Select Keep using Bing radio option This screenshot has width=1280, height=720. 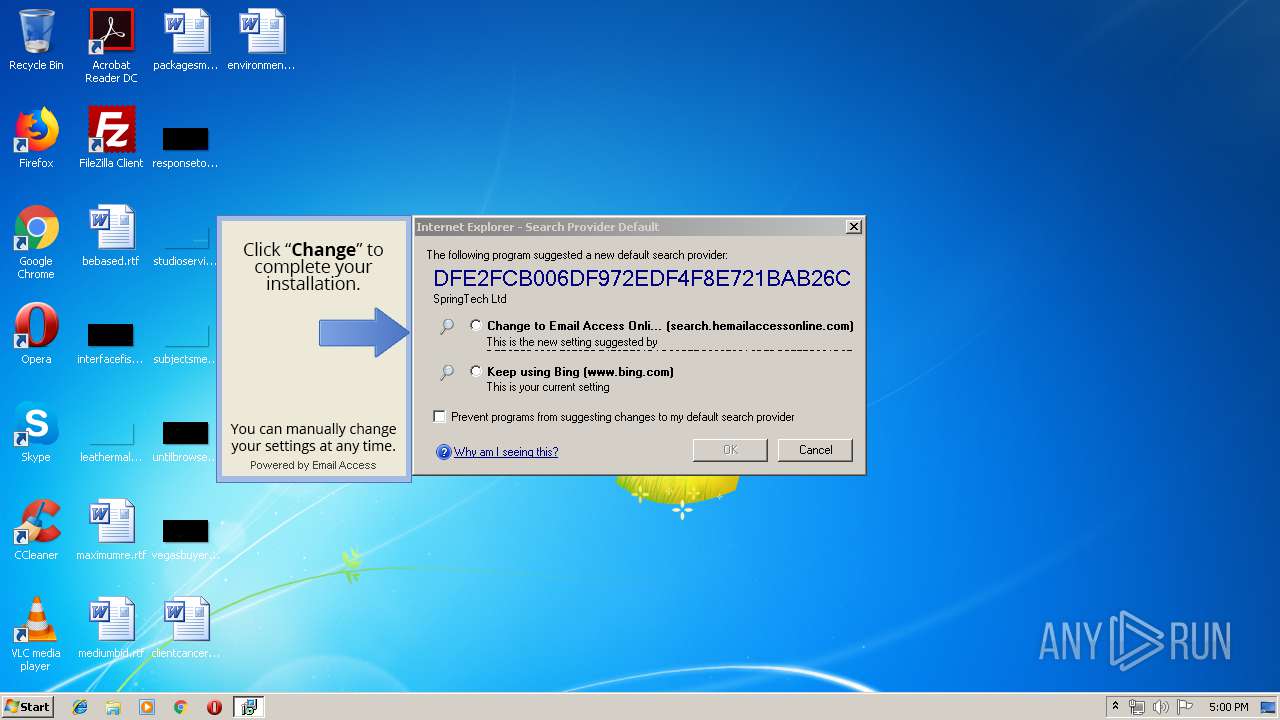pyautogui.click(x=476, y=371)
